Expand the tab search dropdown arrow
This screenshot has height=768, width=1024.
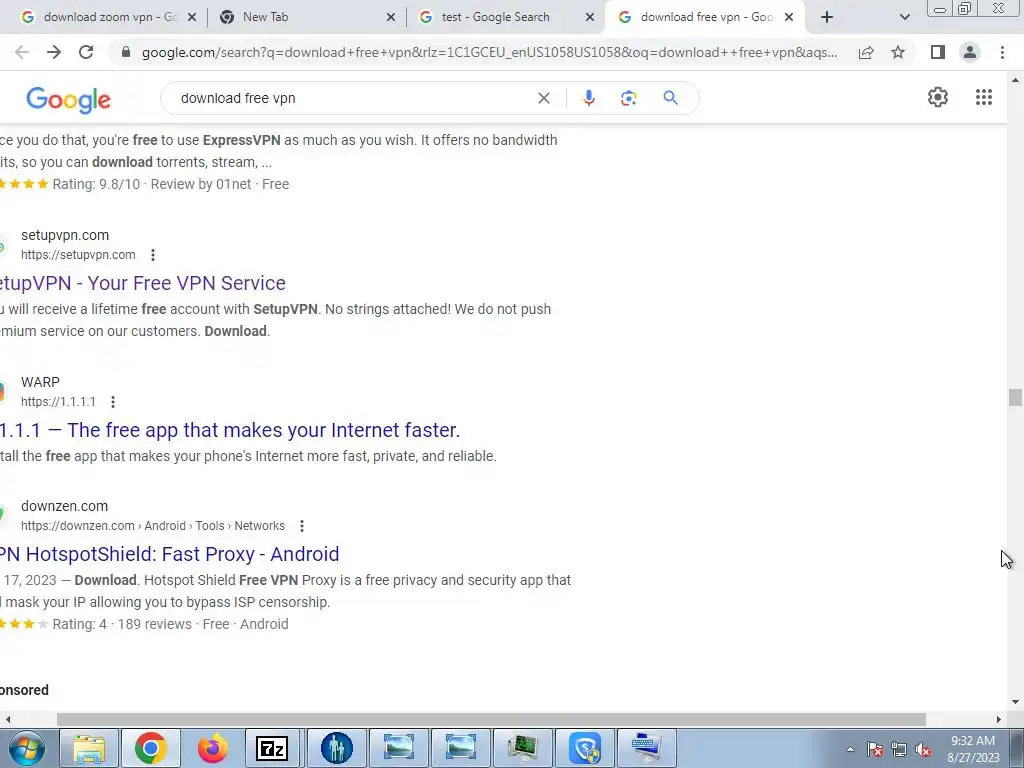[904, 17]
